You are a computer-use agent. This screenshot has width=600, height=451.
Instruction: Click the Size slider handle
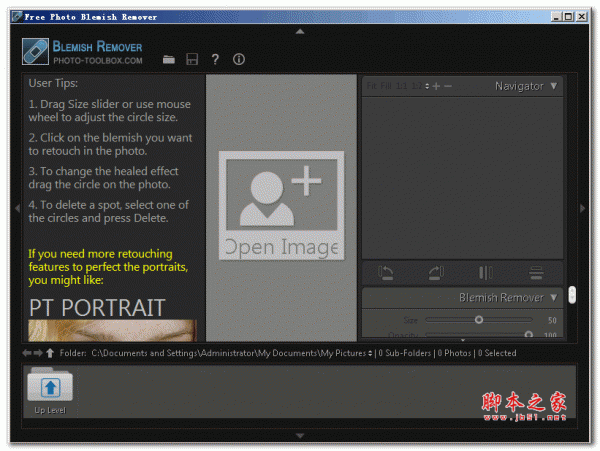click(479, 320)
